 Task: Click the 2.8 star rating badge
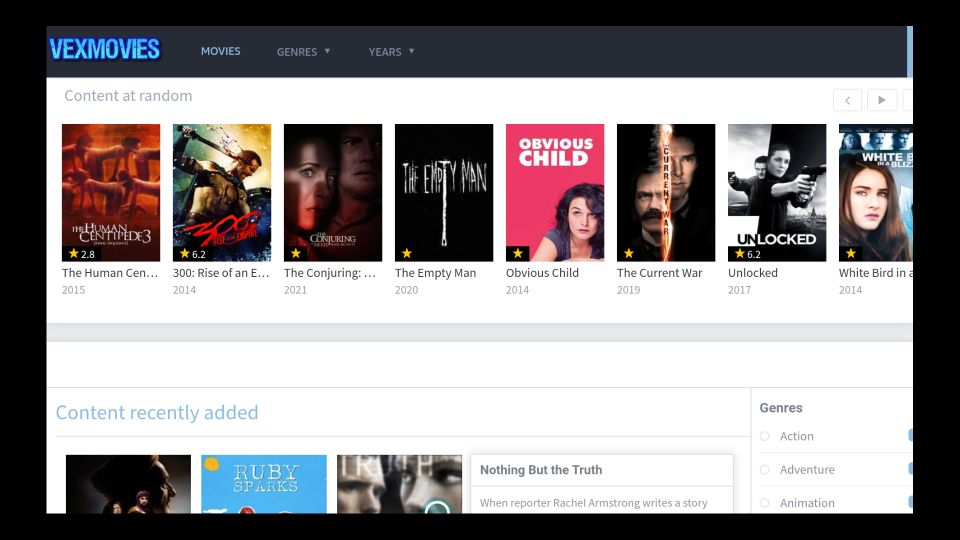[81, 253]
